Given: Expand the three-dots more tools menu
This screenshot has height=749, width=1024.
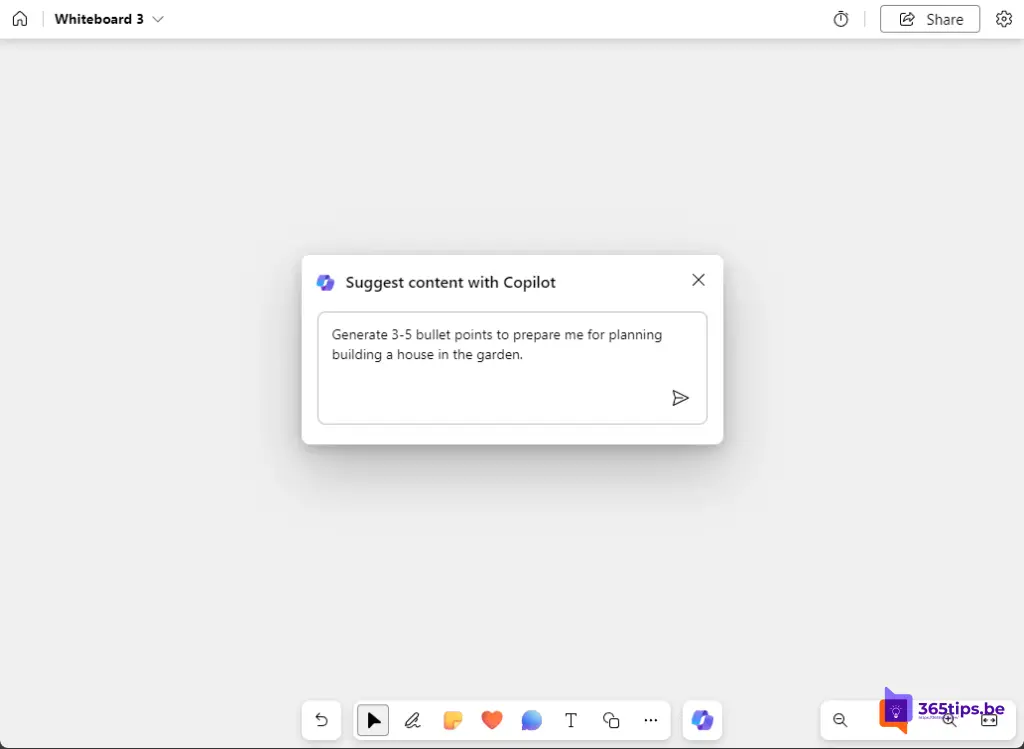Looking at the screenshot, I should coord(651,720).
